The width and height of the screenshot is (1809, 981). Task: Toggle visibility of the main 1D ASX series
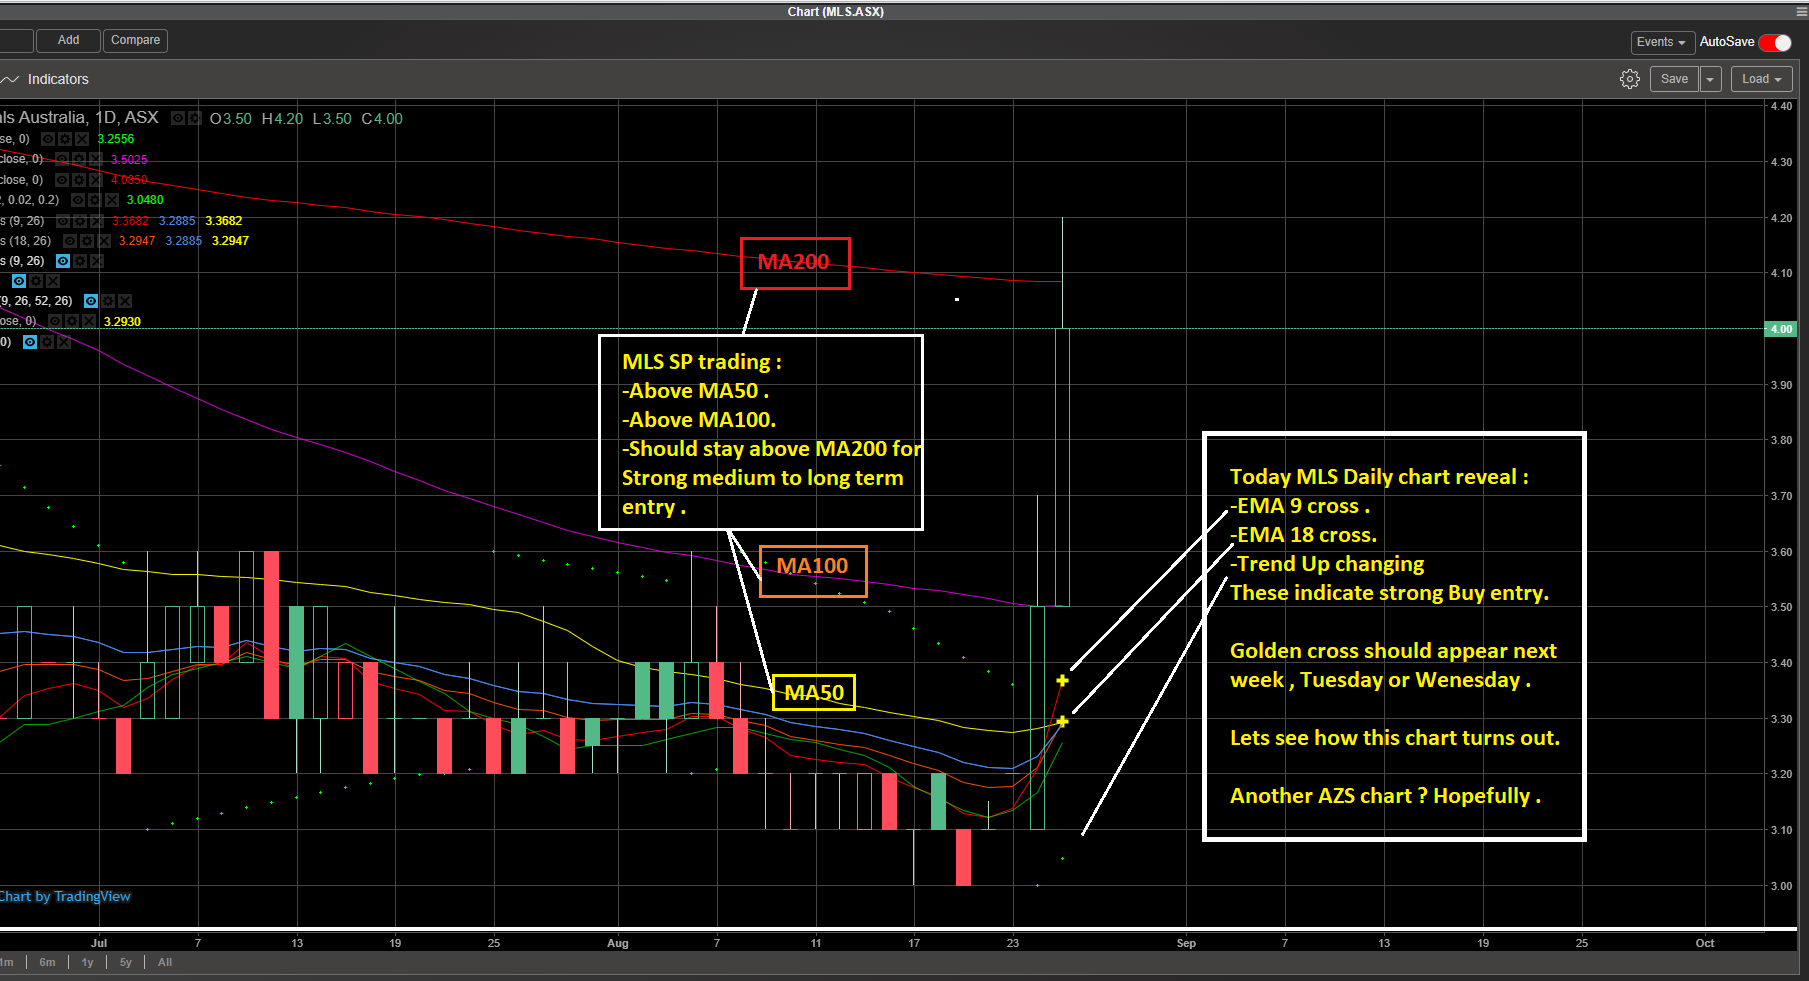178,118
